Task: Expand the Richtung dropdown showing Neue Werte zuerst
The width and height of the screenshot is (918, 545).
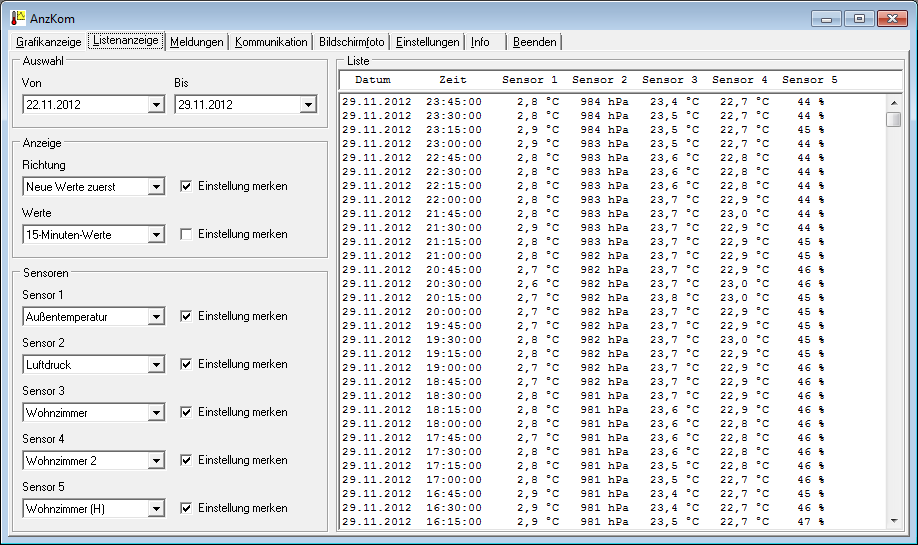Action: 155,186
